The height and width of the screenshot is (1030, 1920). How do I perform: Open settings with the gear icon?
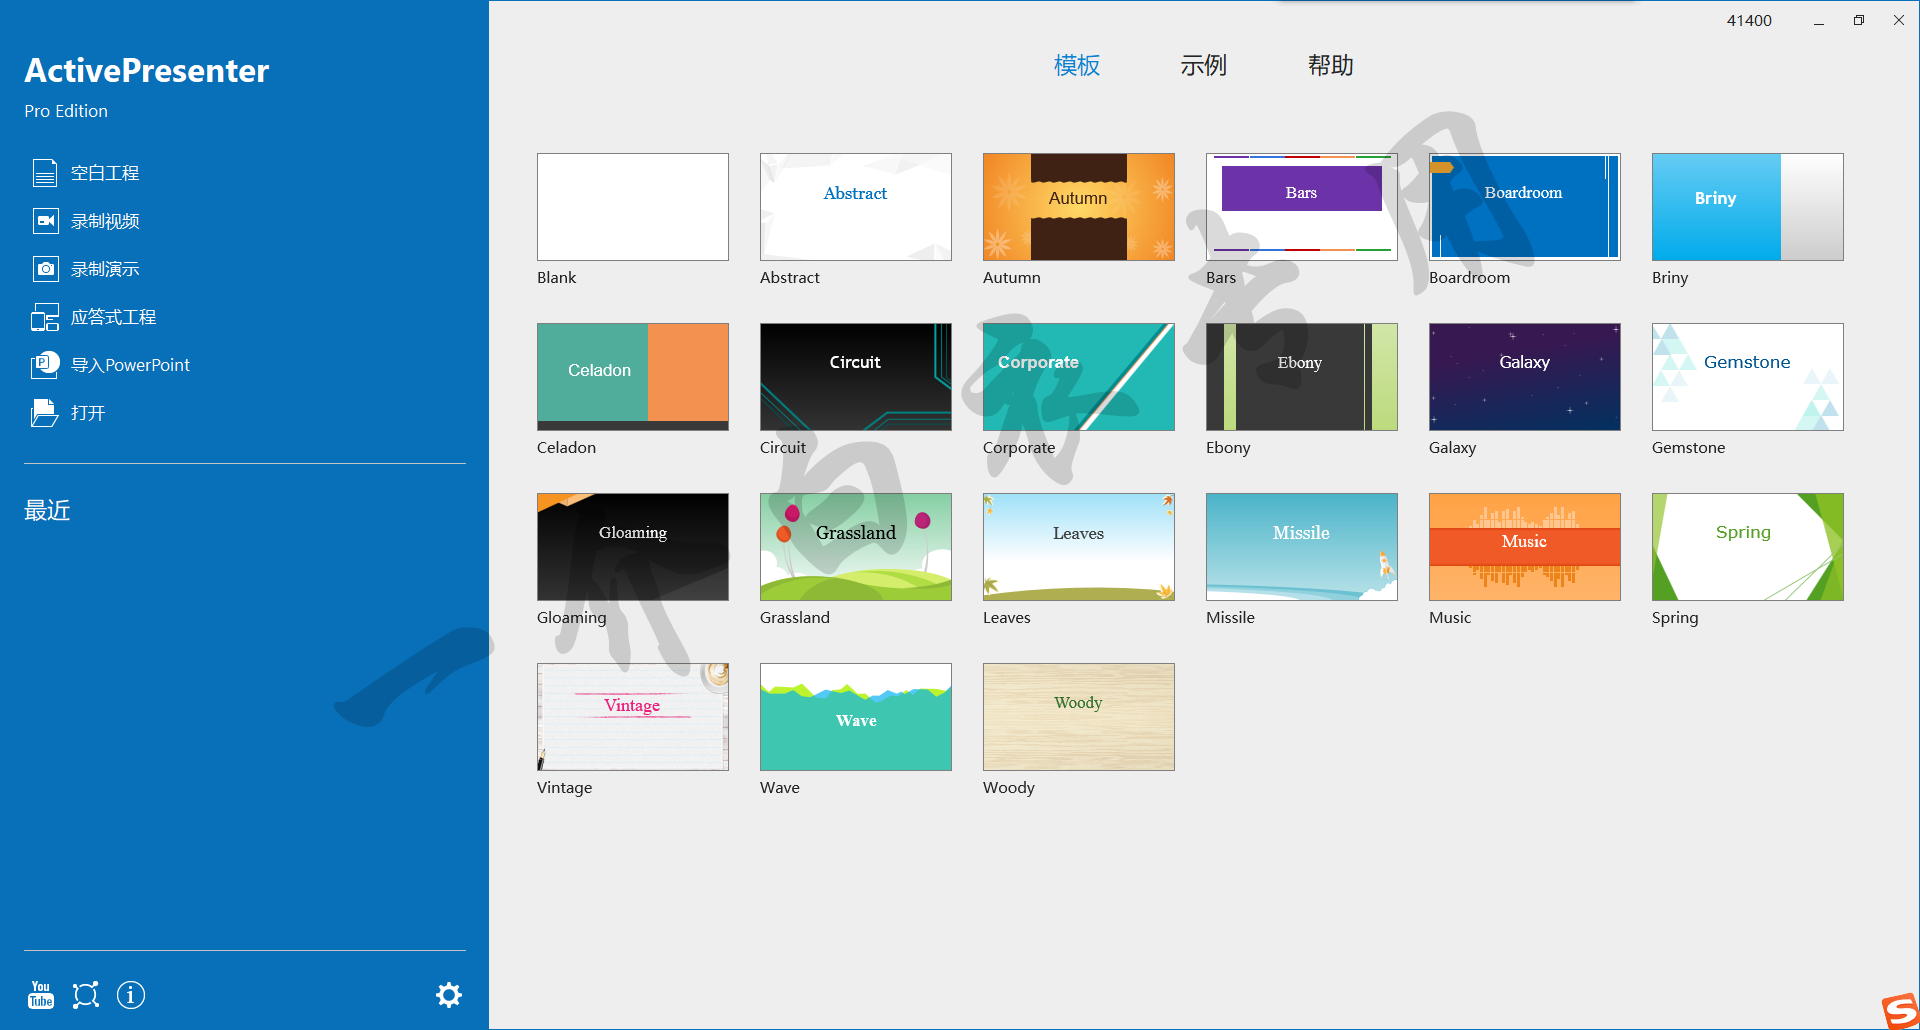(449, 995)
